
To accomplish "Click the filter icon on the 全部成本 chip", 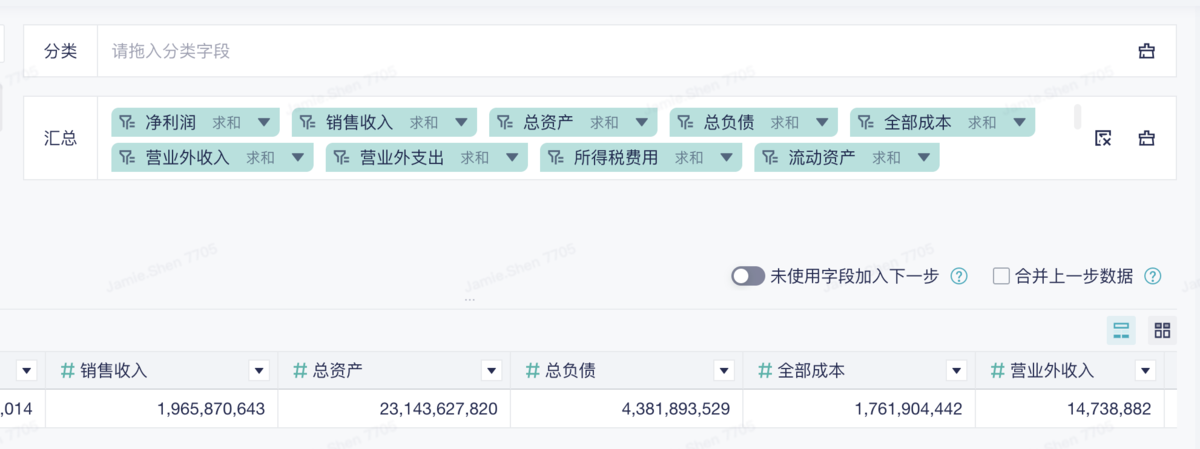I will (866, 123).
